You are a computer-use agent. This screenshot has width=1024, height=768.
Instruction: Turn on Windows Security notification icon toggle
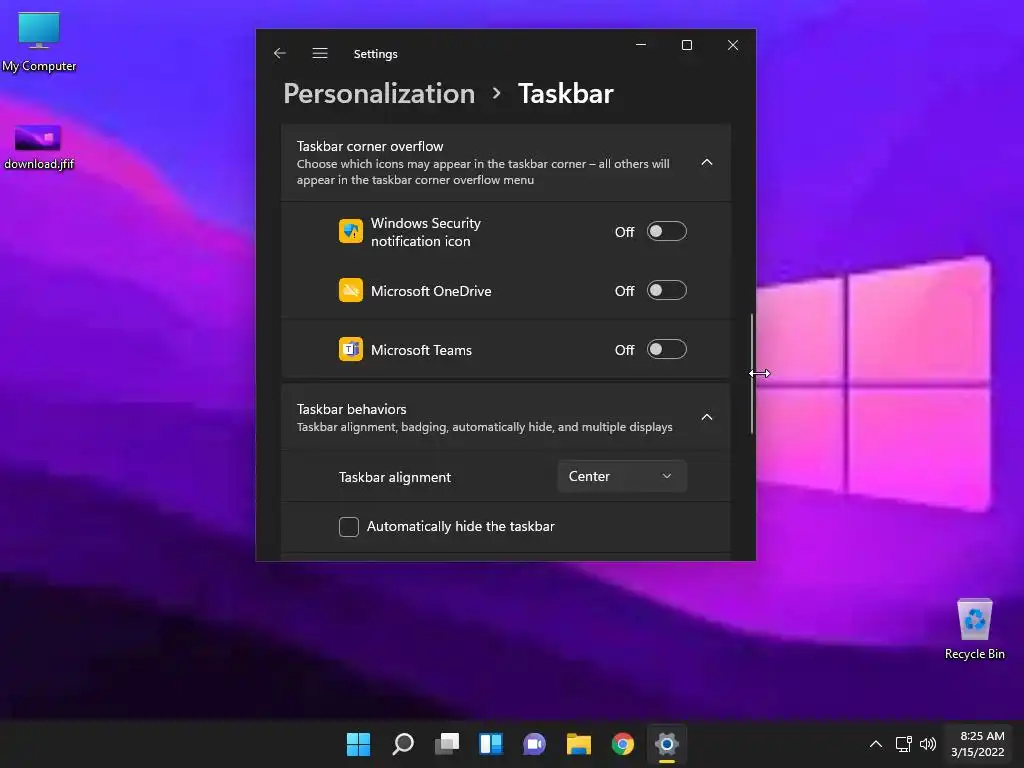[666, 231]
